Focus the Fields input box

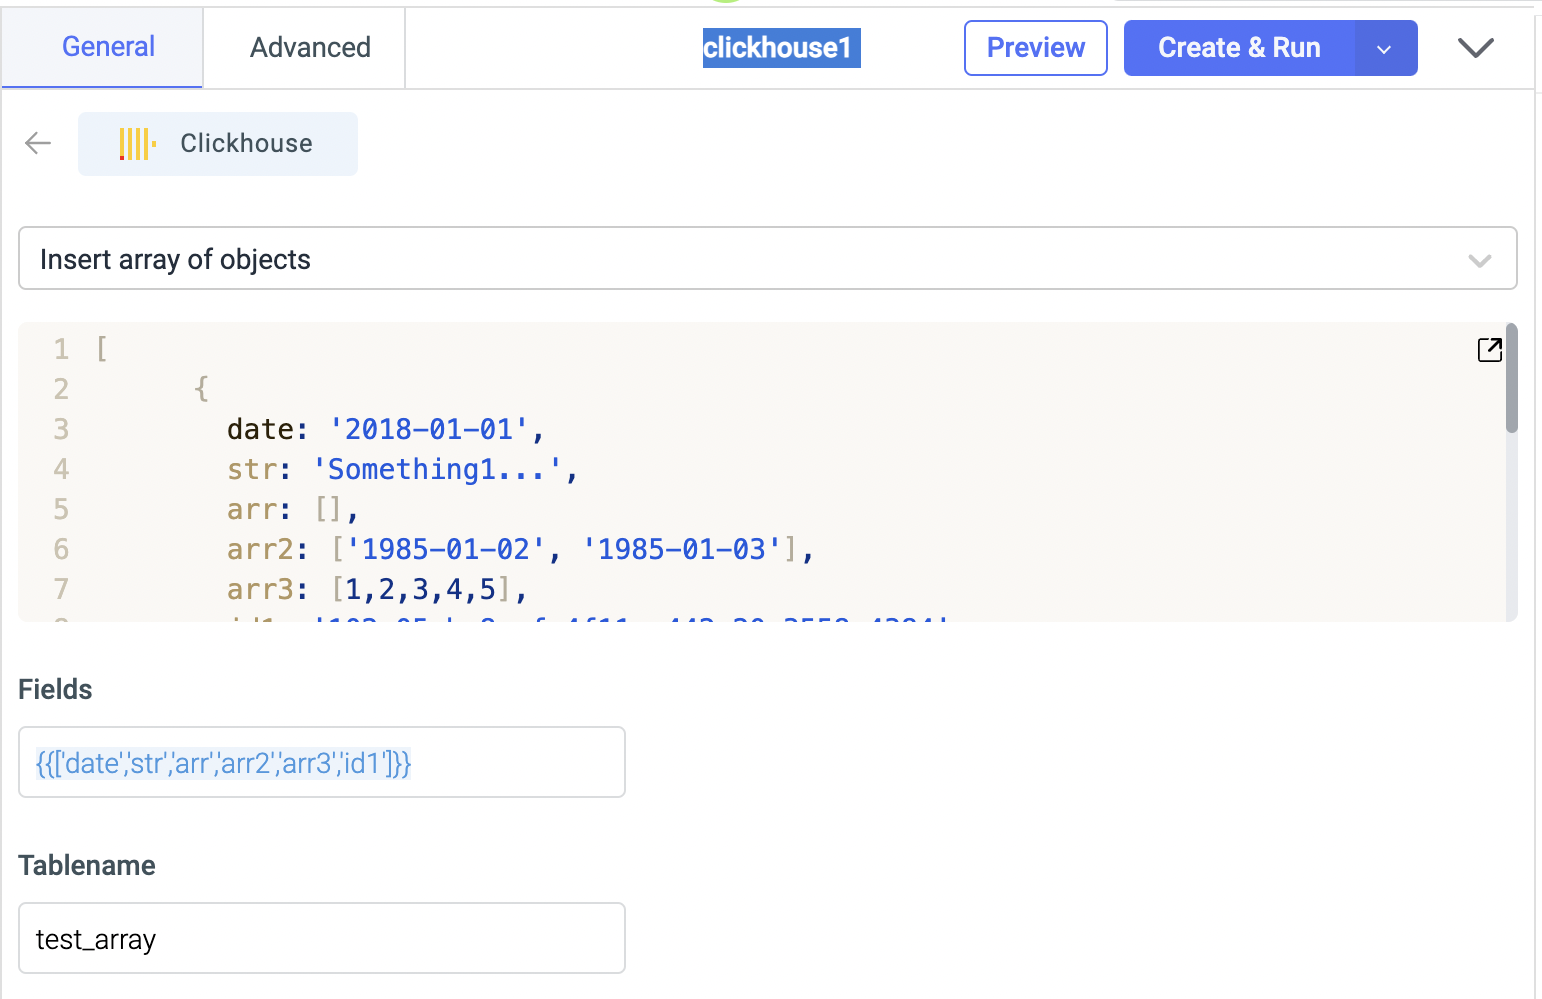click(x=321, y=763)
